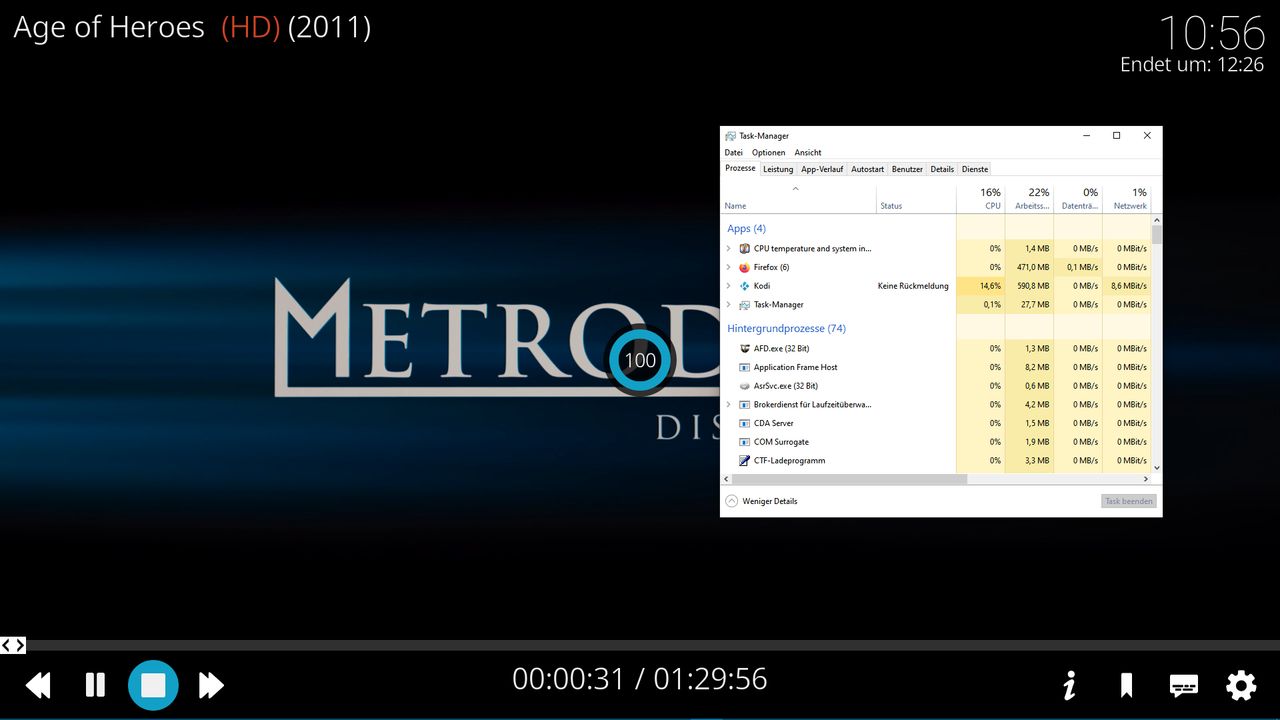The width and height of the screenshot is (1280, 720).
Task: Click the AsrSvc.exe process icon
Action: [x=744, y=386]
